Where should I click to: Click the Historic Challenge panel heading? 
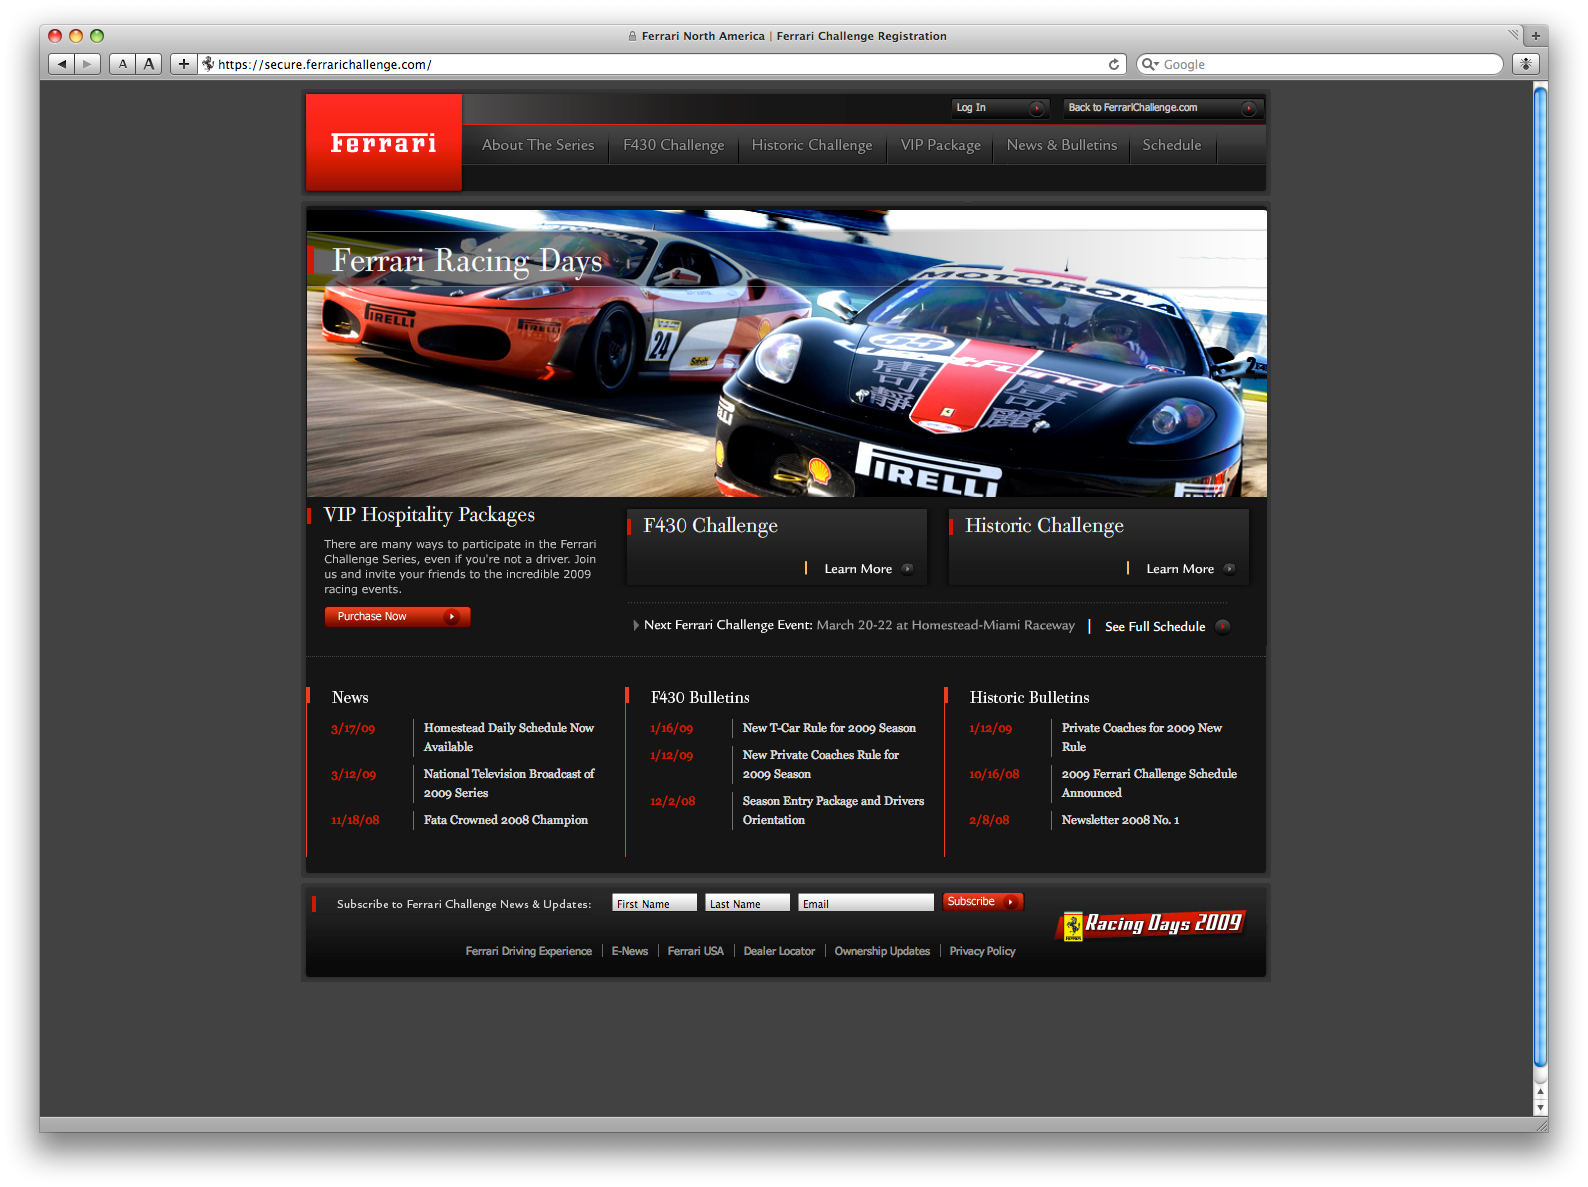click(x=1044, y=526)
